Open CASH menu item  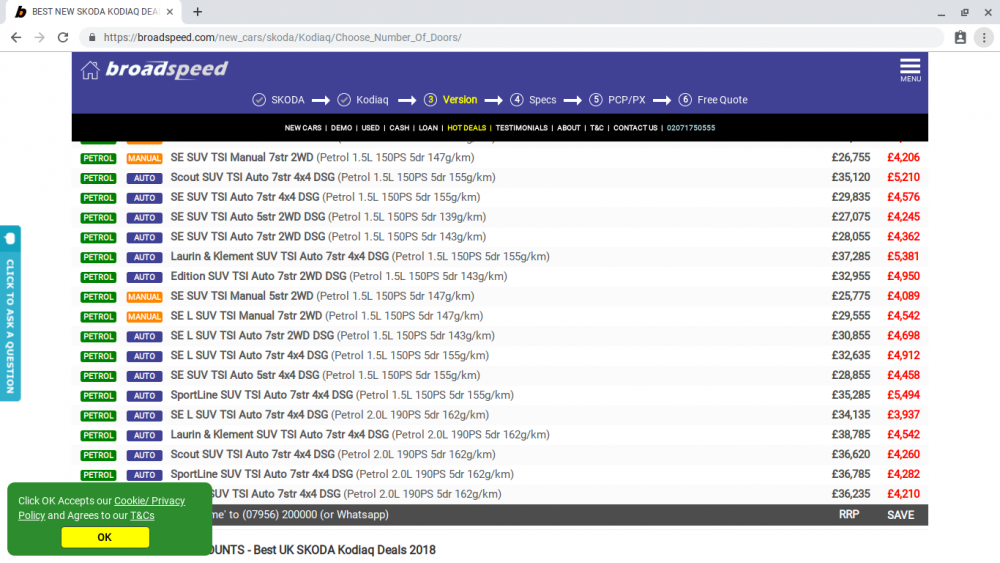coord(399,128)
